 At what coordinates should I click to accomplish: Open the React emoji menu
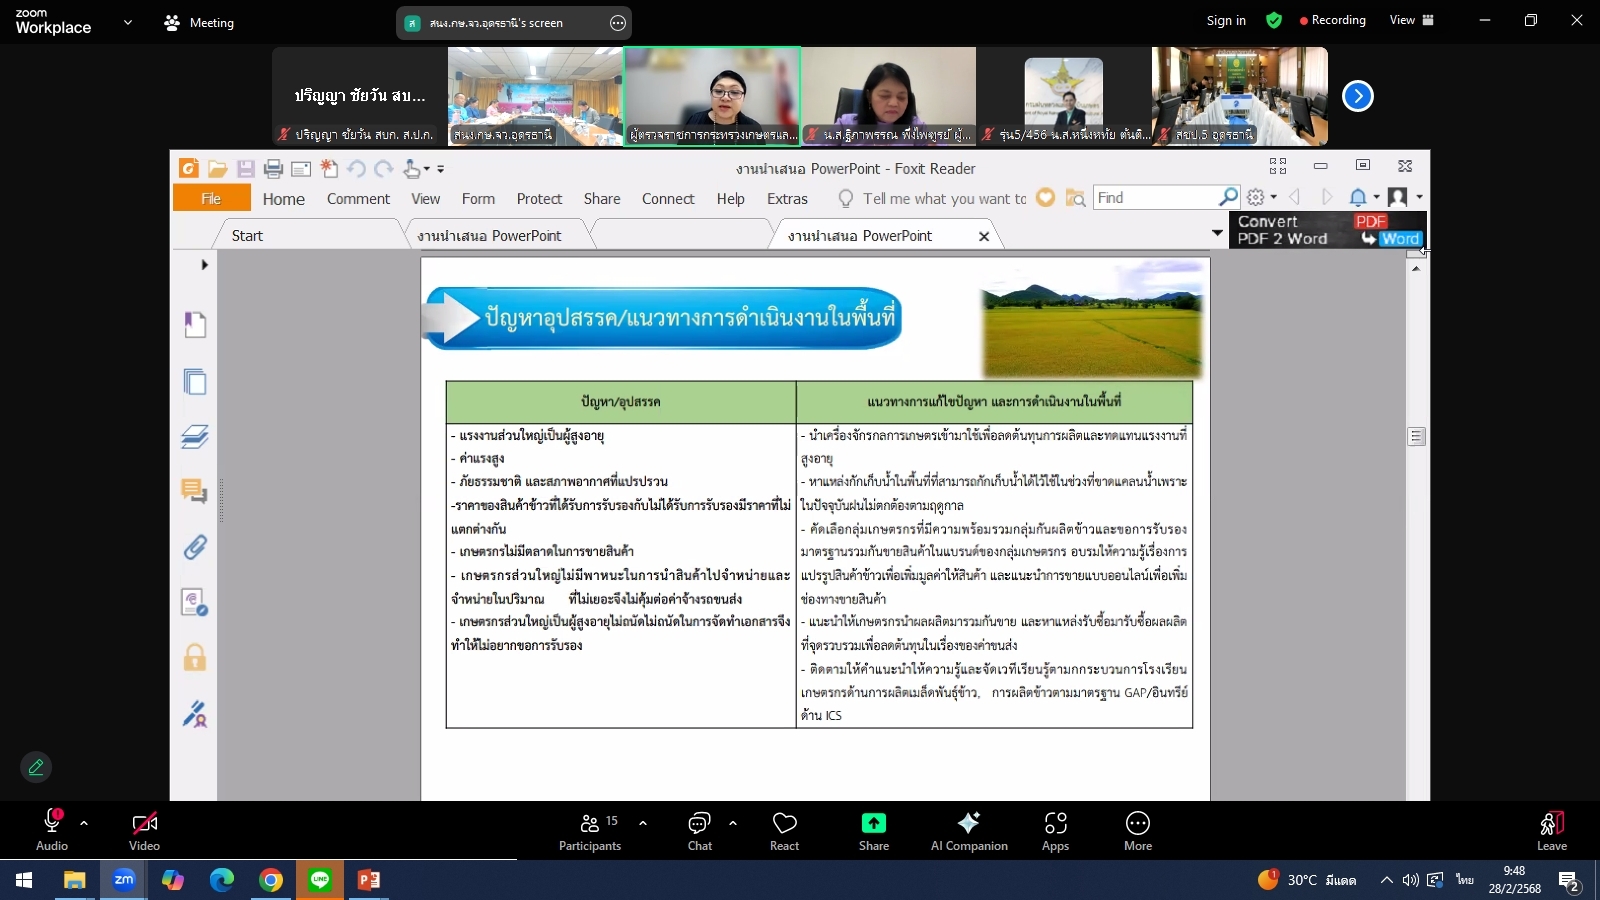(785, 830)
